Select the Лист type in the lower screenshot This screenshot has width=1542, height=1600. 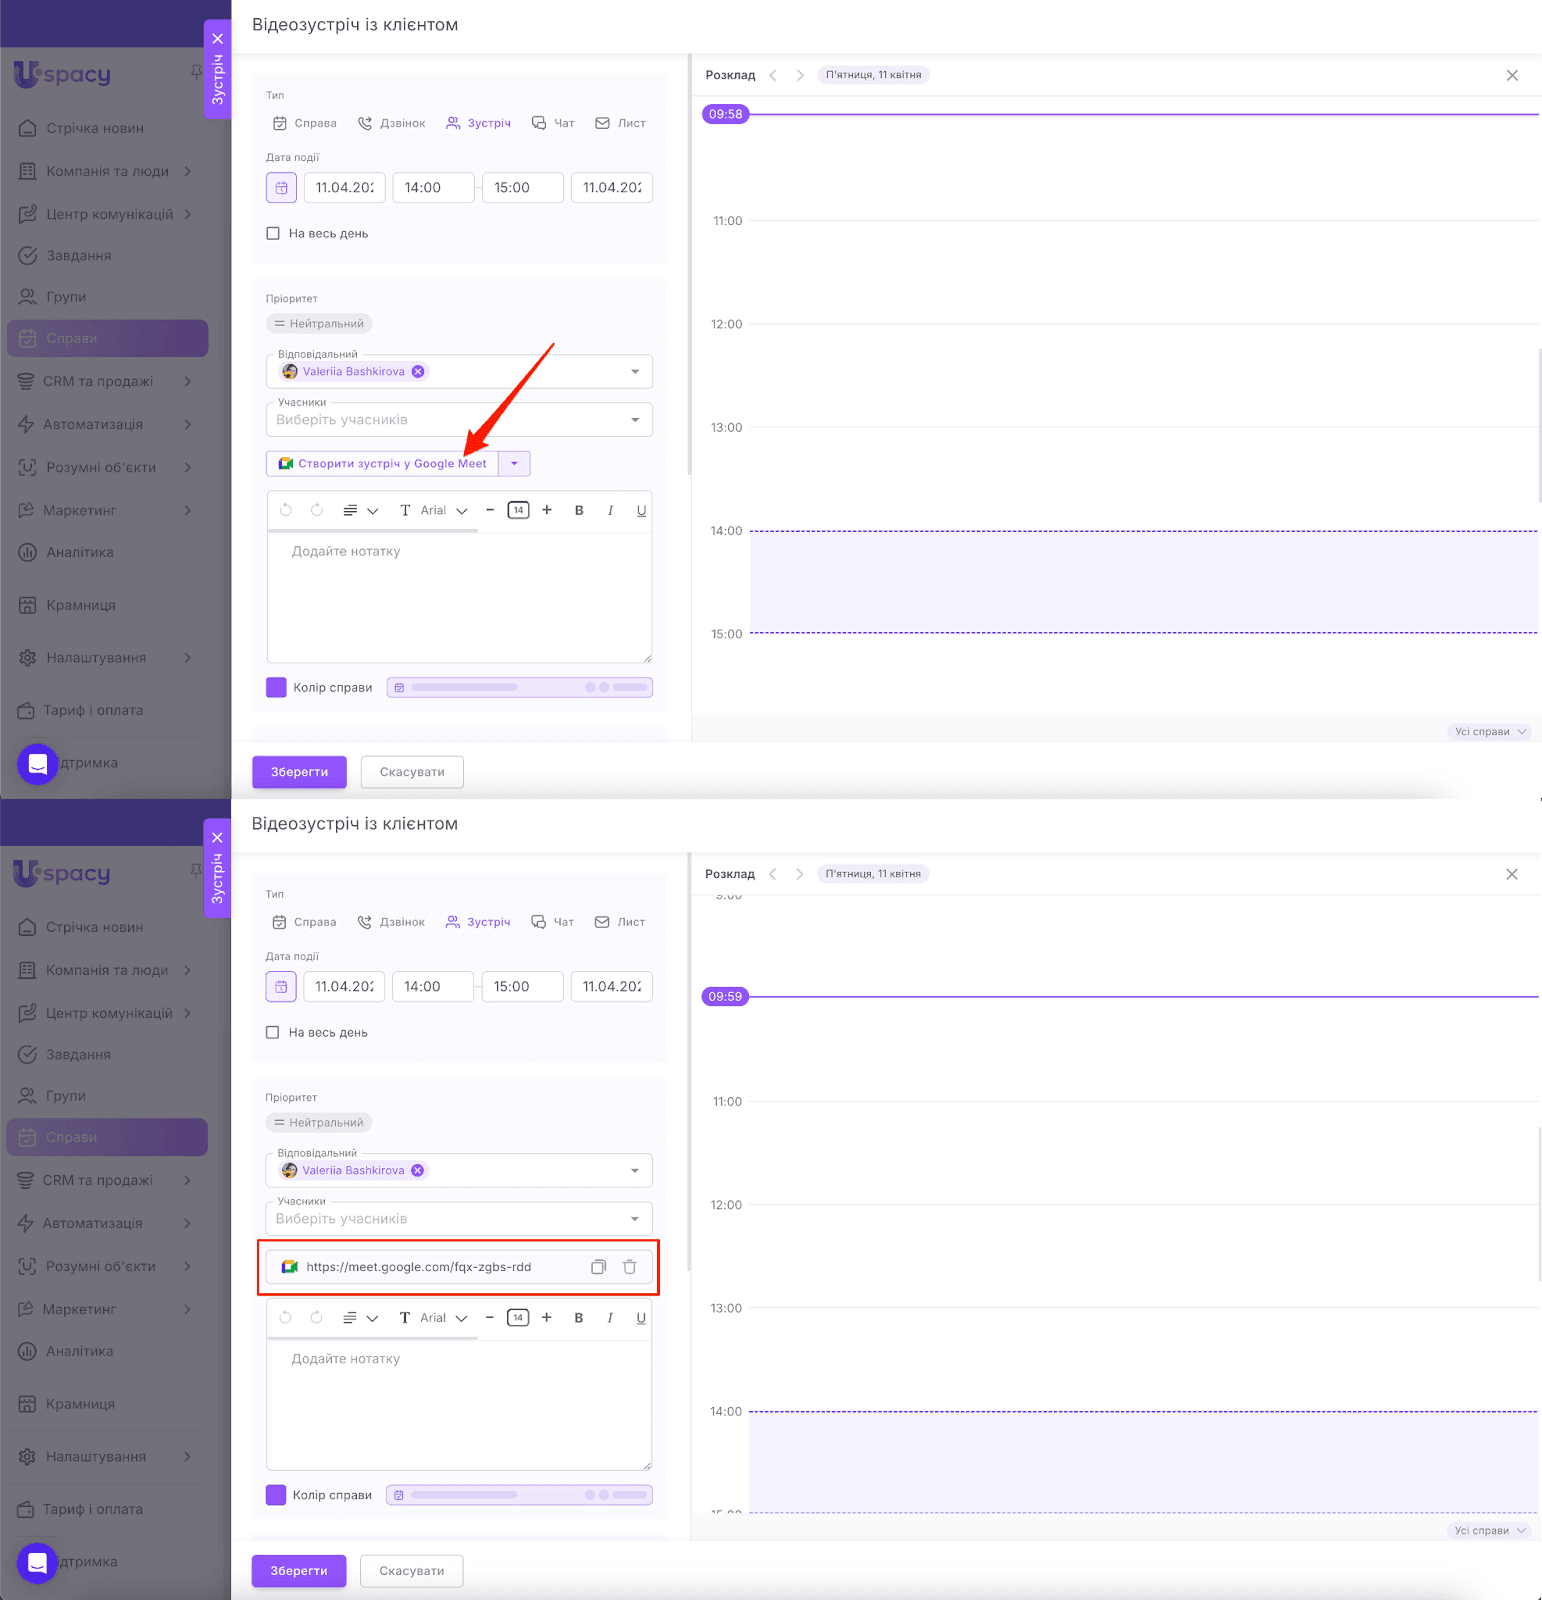[620, 923]
